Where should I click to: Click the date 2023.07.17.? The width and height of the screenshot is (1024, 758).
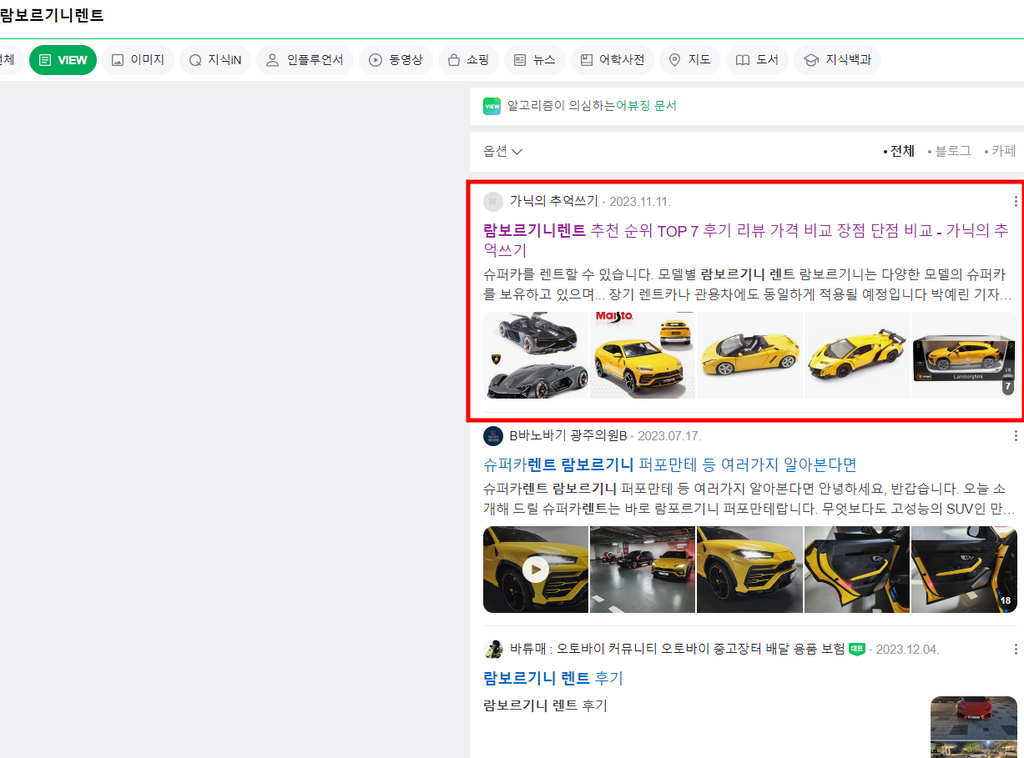(x=669, y=436)
